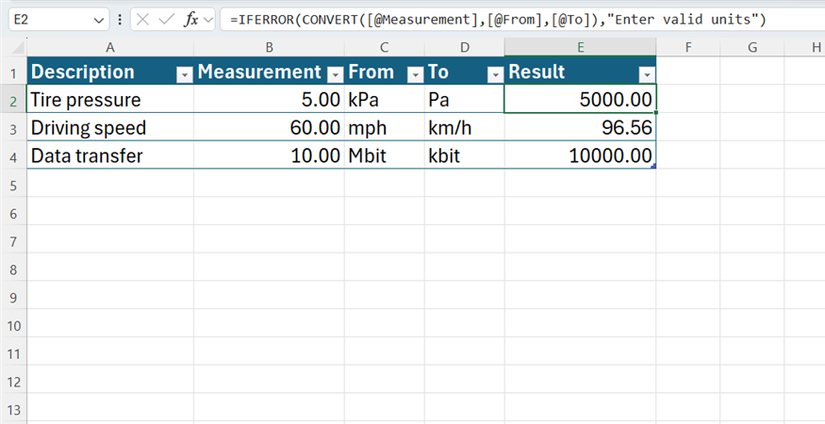Viewport: 825px width, 424px height.
Task: Expand the function dropdown beside fx
Action: coord(208,20)
